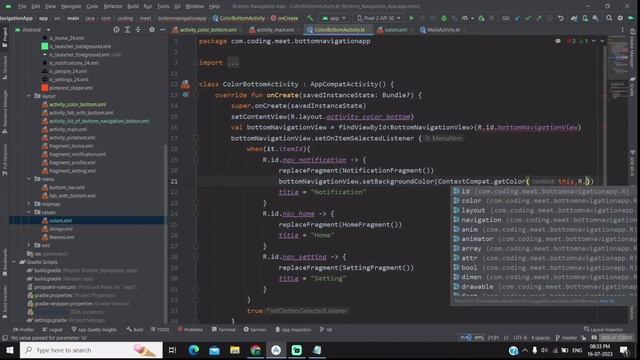Screen dimensions: 640x360
Task: Click UTF-8 encoding in the status bar
Action: coord(520,338)
